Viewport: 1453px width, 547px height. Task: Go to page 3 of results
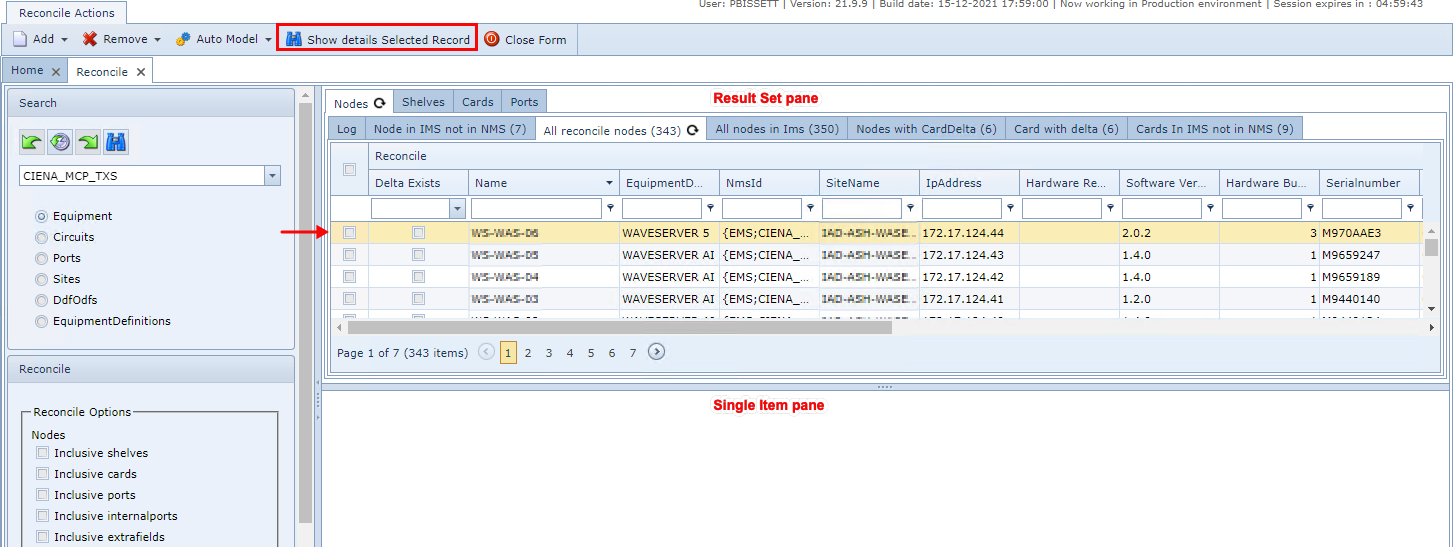coord(549,353)
